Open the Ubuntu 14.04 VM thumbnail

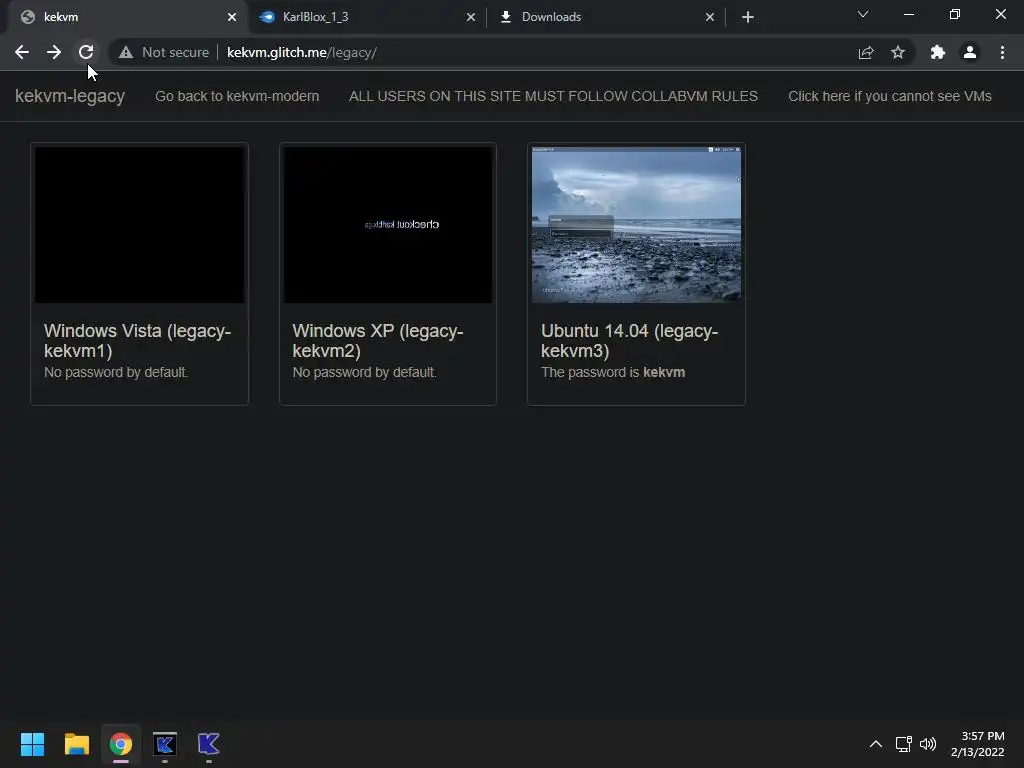637,225
